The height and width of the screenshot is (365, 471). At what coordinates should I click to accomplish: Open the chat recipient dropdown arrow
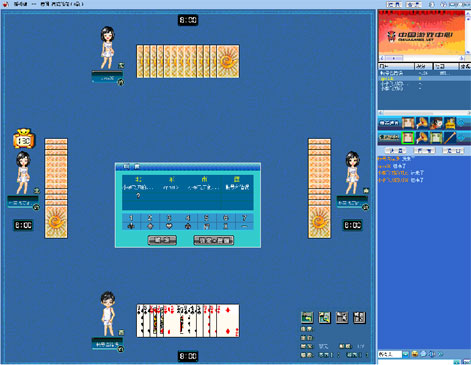[x=406, y=354]
